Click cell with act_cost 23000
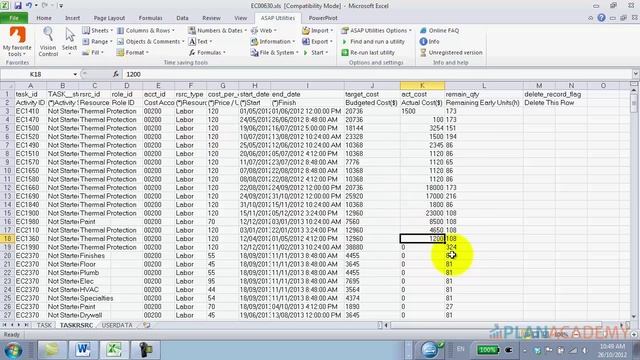640x360 pixels. [x=422, y=213]
